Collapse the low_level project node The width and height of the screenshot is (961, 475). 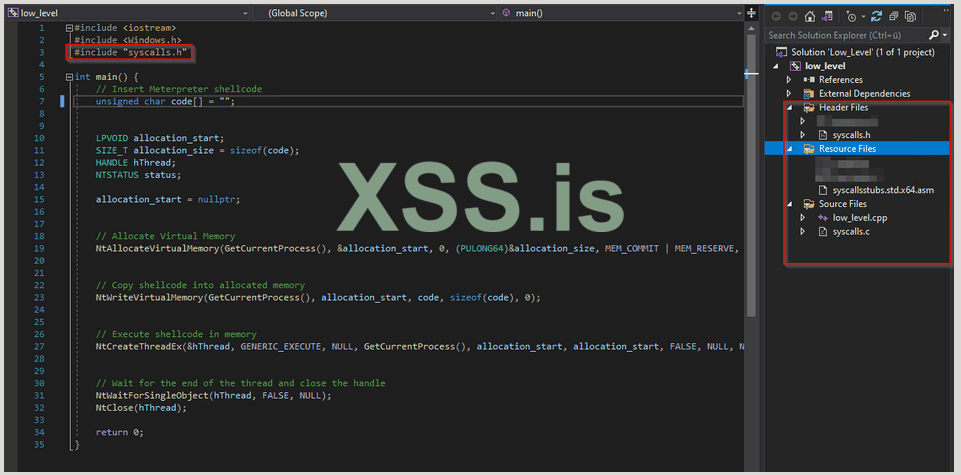(x=776, y=66)
